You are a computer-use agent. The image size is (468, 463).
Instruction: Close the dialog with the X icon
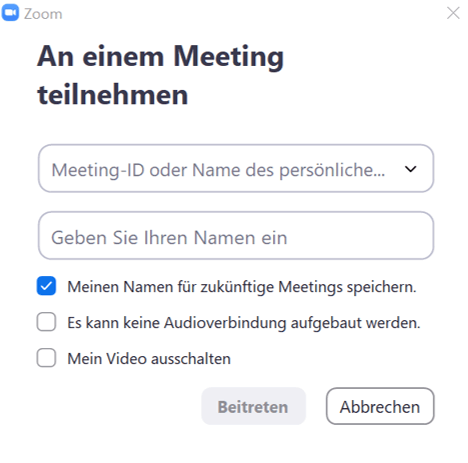[x=453, y=13]
